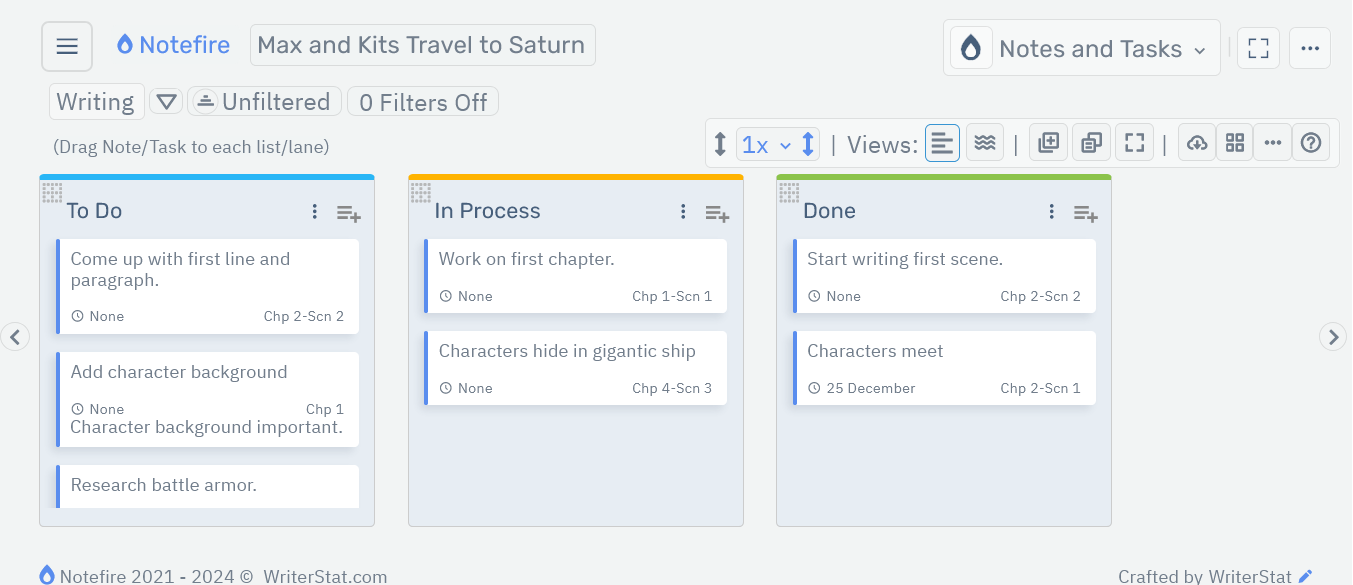This screenshot has height=585, width=1353.
Task: Open the 1x zoom level dropdown
Action: tap(767, 143)
